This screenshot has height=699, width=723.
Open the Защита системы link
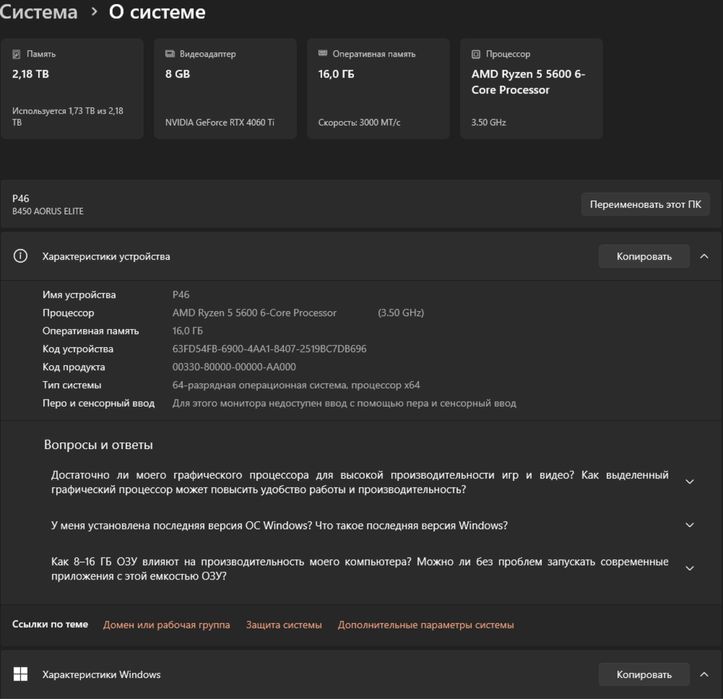pyautogui.click(x=284, y=625)
